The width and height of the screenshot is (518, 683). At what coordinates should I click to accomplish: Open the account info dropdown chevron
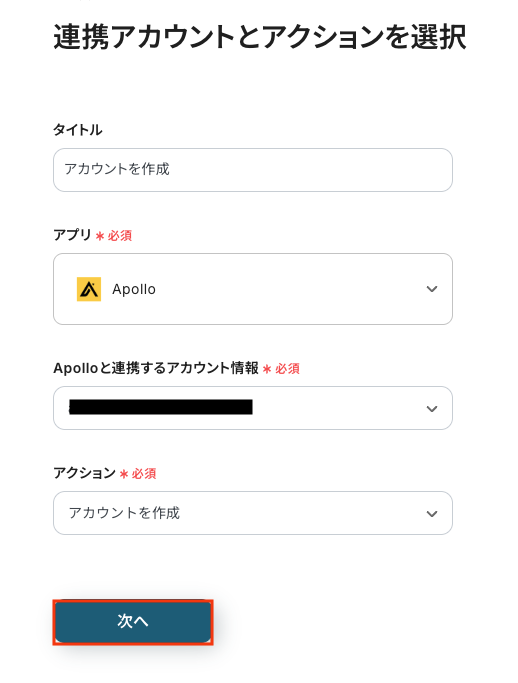pos(432,409)
